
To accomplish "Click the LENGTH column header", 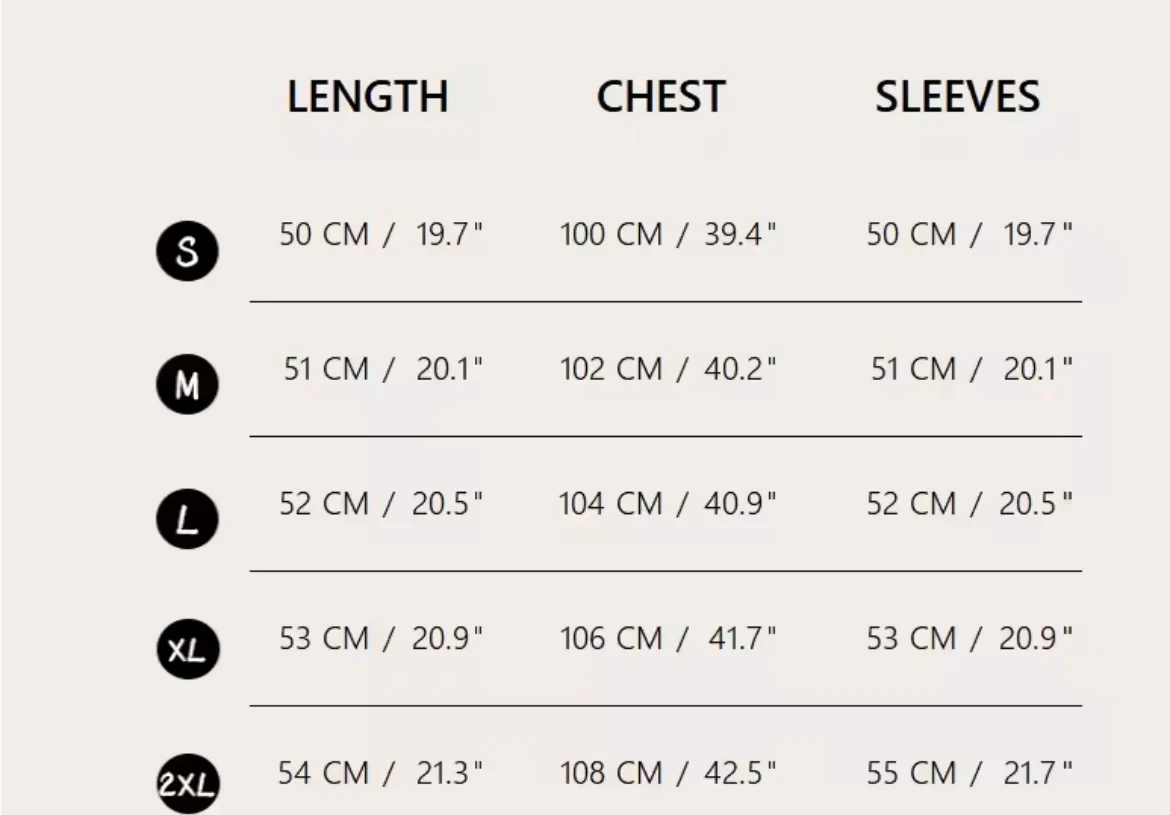I will tap(368, 97).
